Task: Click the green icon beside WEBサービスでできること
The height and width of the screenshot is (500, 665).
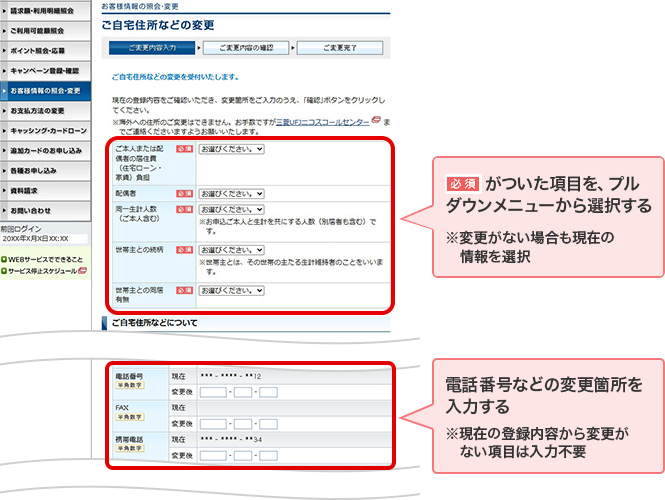Action: coord(4,260)
